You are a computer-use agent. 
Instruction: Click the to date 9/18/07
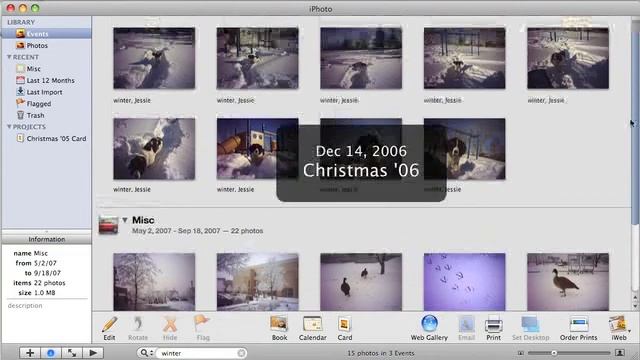coord(47,273)
